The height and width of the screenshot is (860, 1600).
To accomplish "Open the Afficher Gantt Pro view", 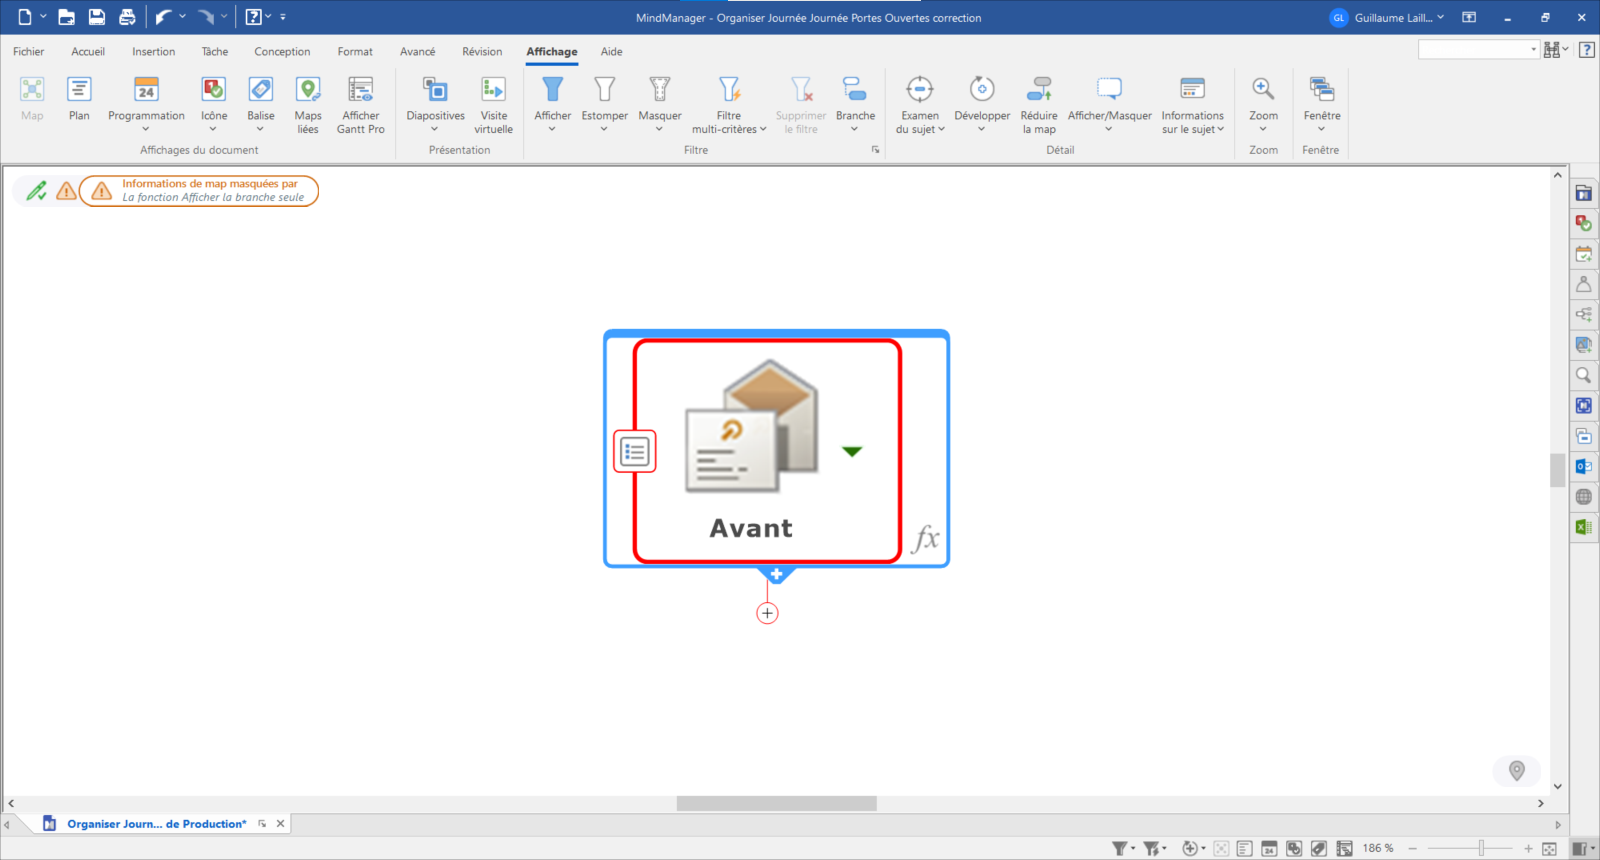I will pyautogui.click(x=360, y=104).
